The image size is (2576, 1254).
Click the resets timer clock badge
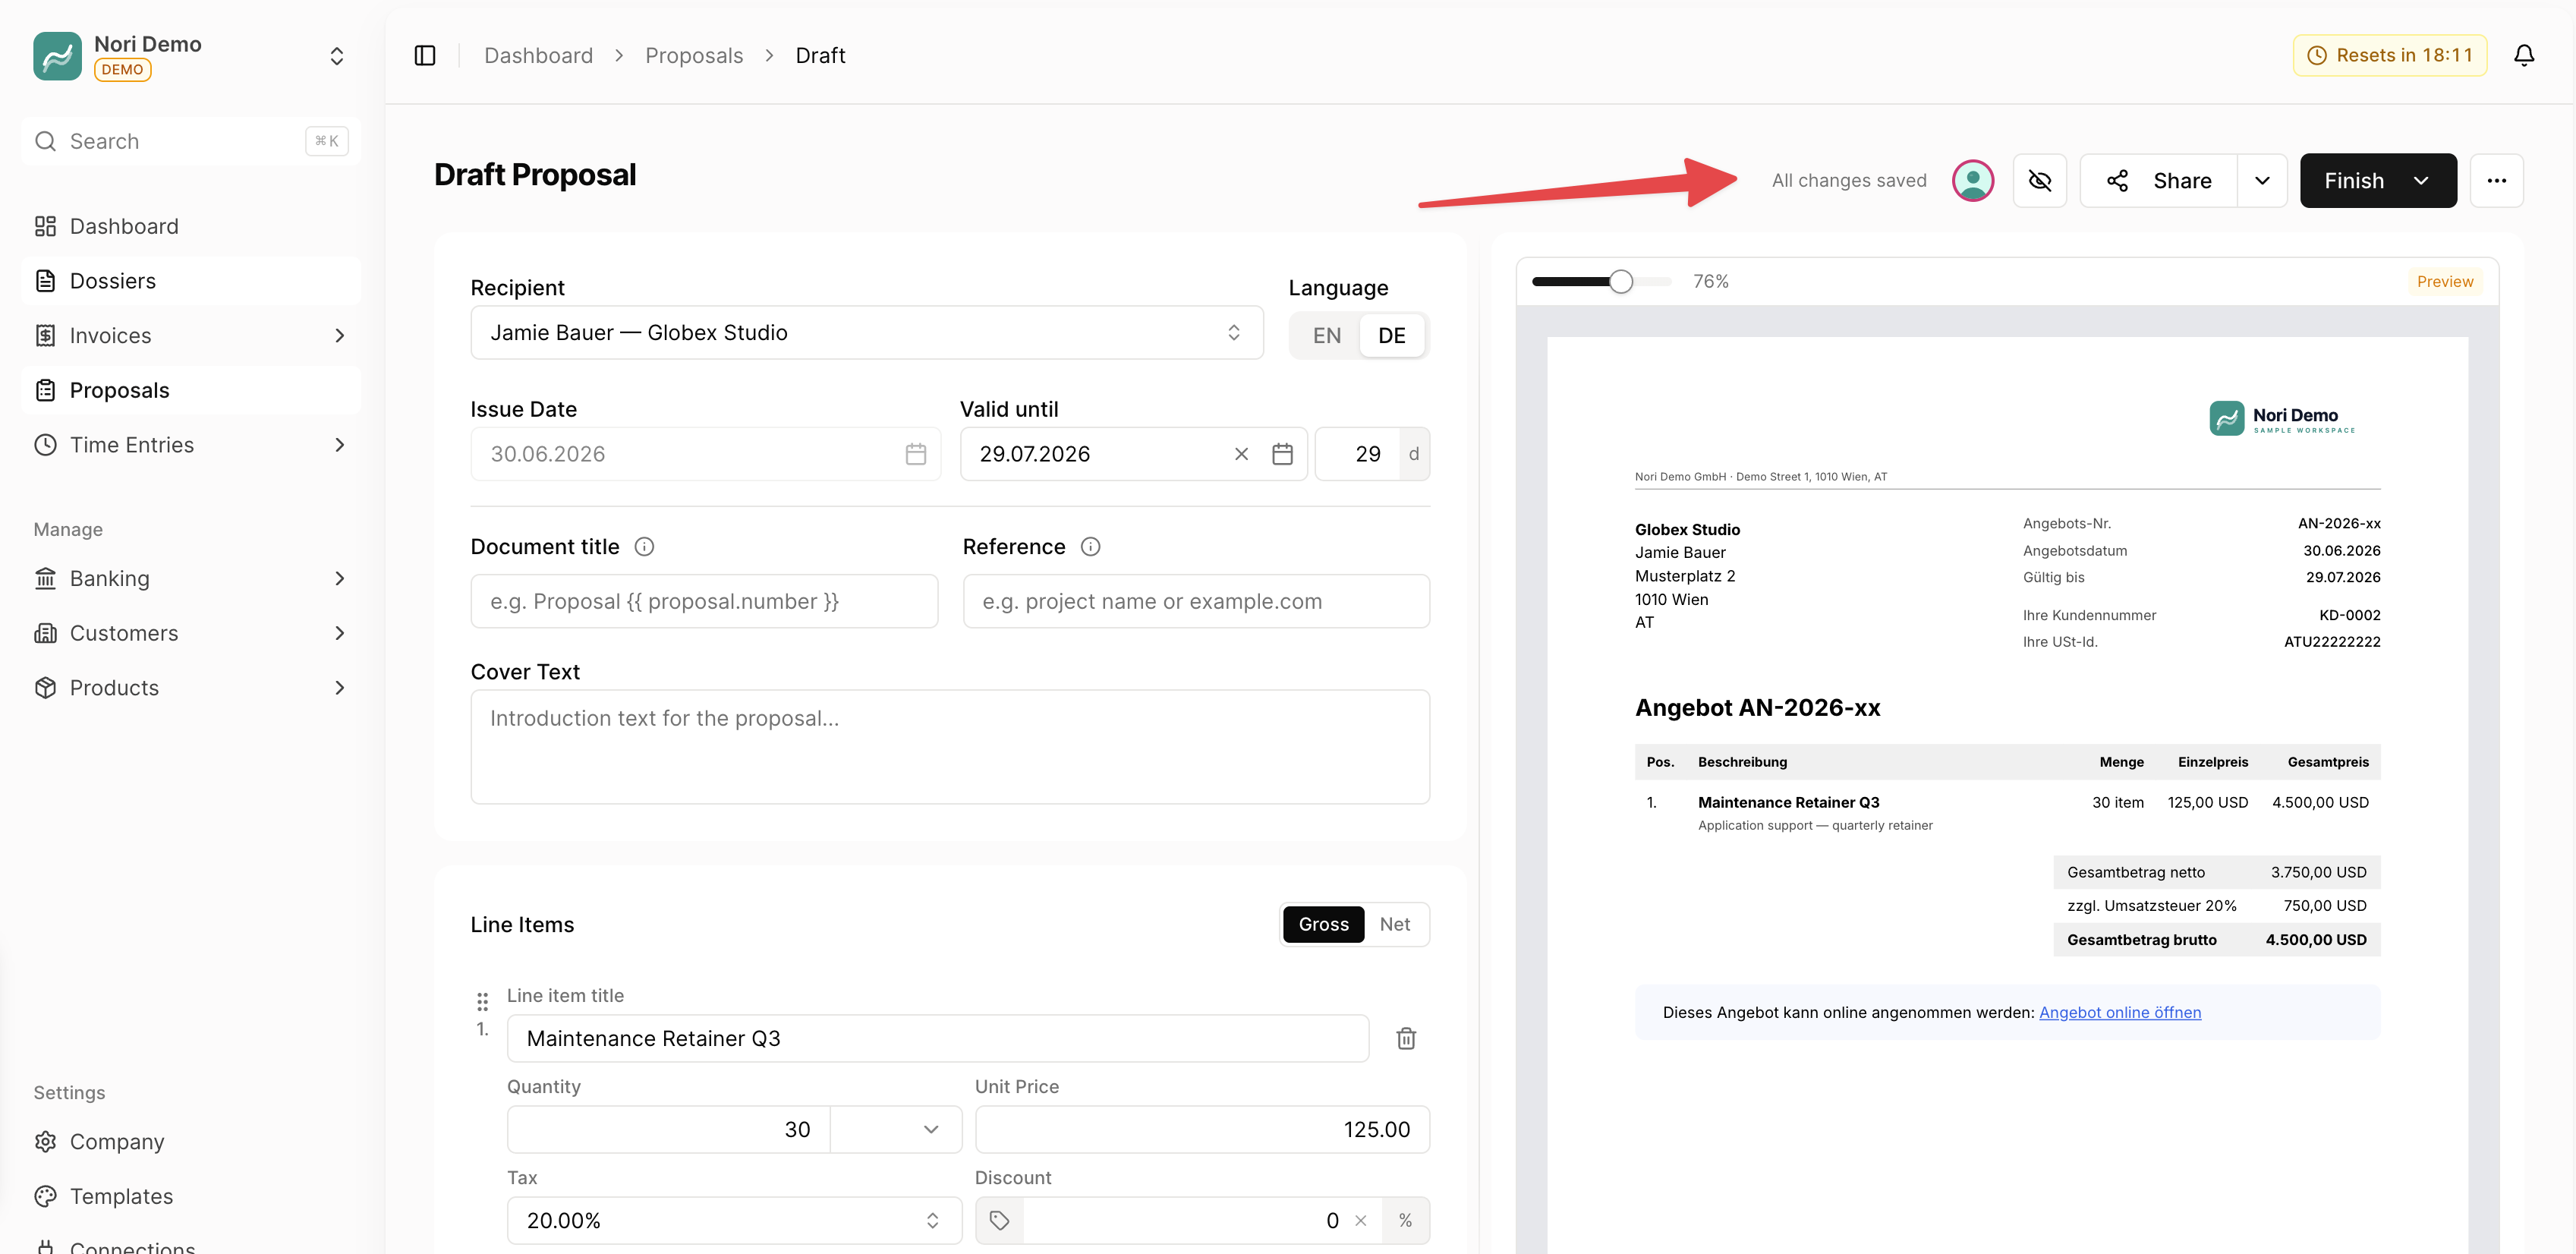2390,56
